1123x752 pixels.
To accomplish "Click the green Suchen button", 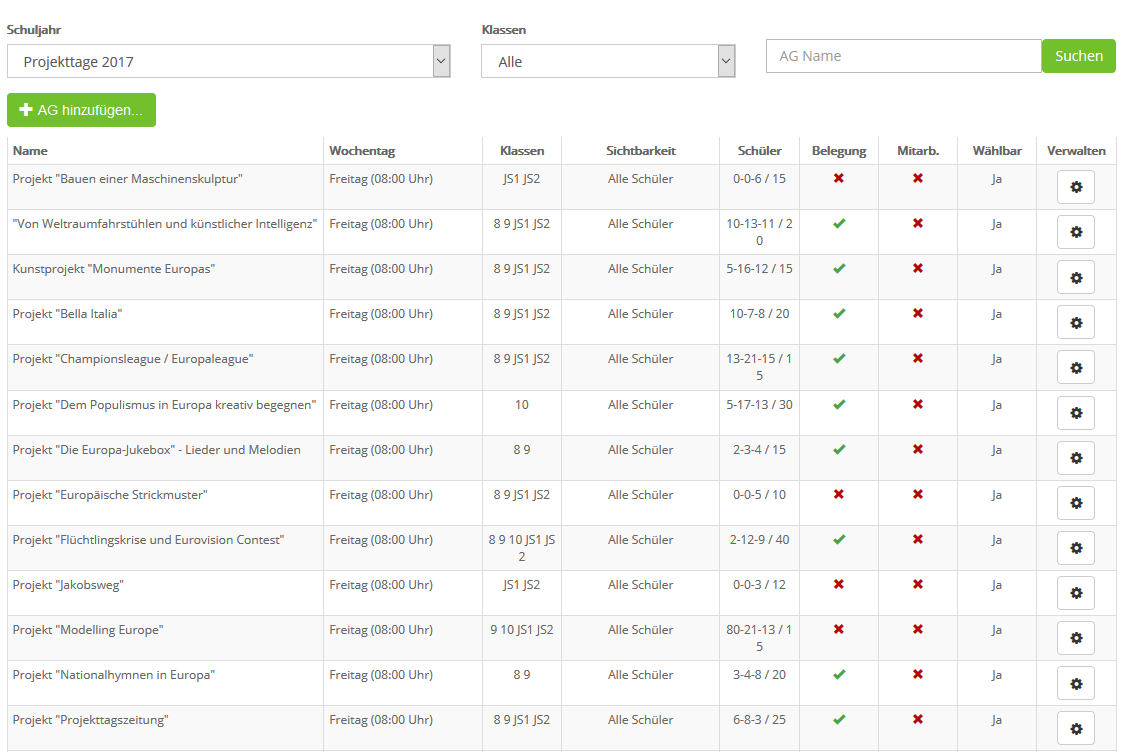I will click(x=1078, y=56).
